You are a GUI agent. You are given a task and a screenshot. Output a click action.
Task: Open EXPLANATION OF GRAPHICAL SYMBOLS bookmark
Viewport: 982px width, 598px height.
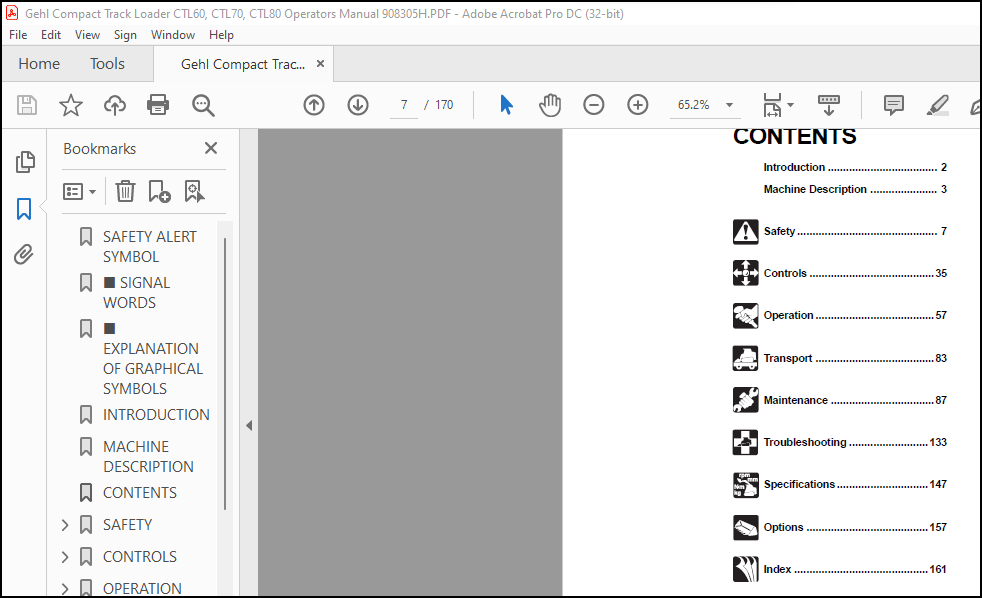pyautogui.click(x=153, y=358)
